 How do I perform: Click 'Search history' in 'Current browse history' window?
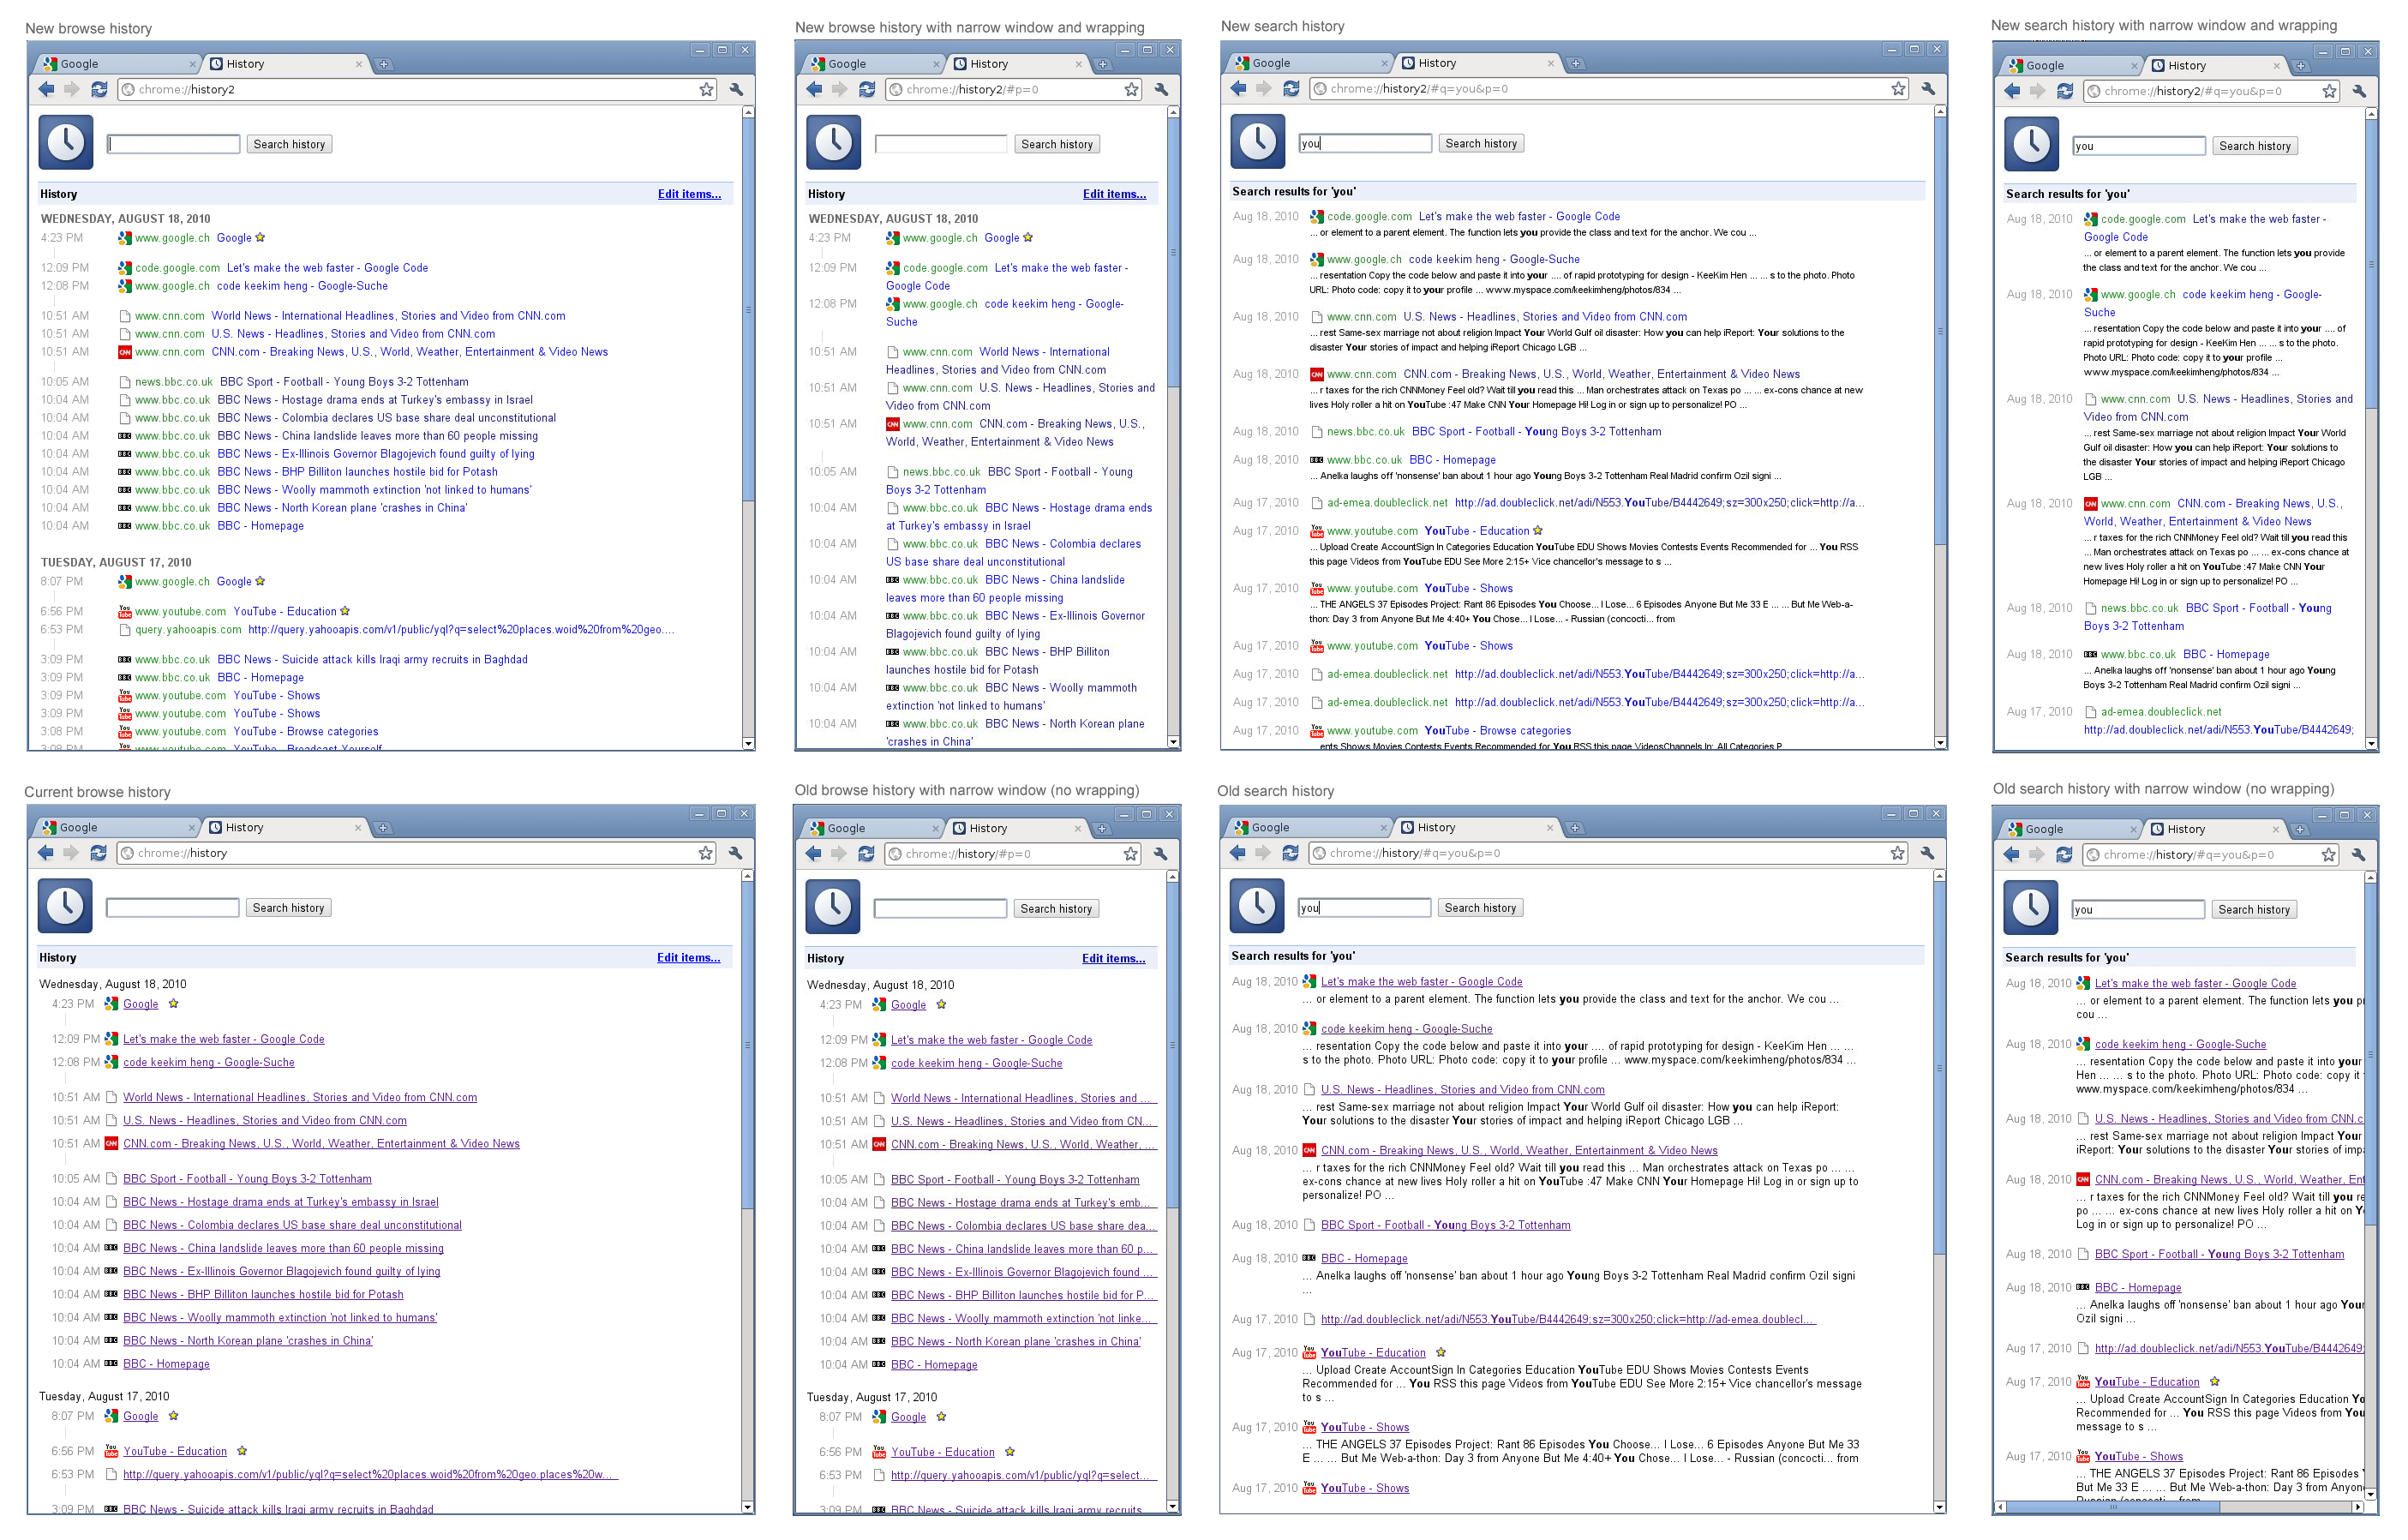pyautogui.click(x=288, y=908)
